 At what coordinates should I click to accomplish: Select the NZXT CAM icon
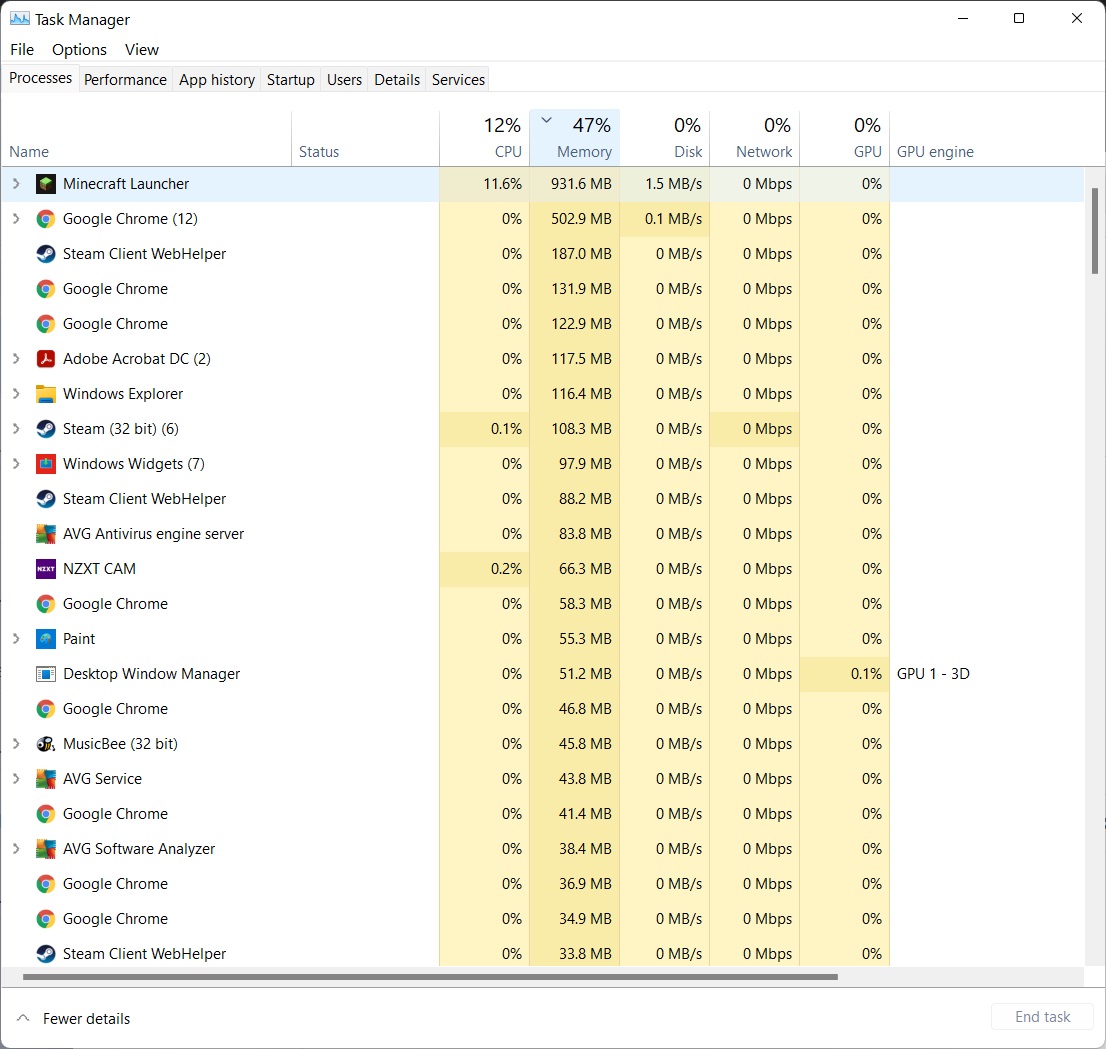(x=45, y=569)
